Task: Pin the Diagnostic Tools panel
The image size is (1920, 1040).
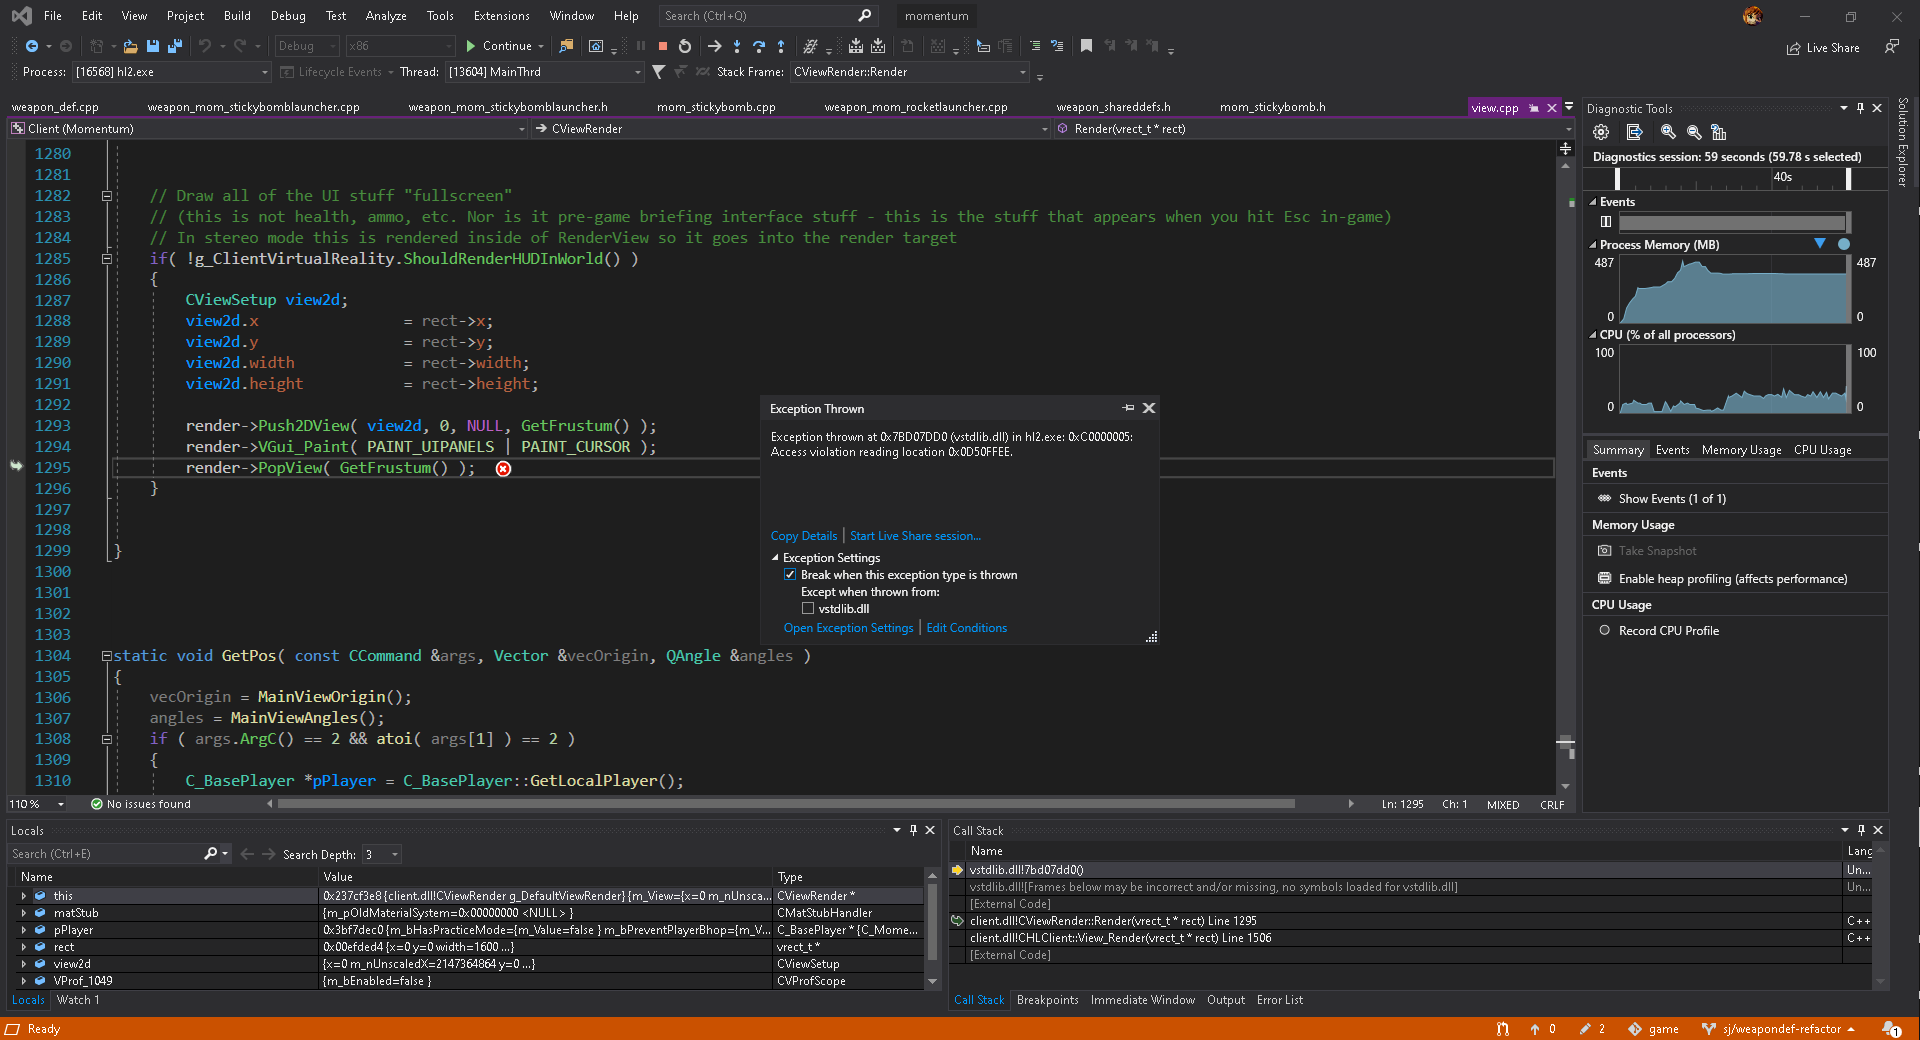Action: click(x=1860, y=108)
